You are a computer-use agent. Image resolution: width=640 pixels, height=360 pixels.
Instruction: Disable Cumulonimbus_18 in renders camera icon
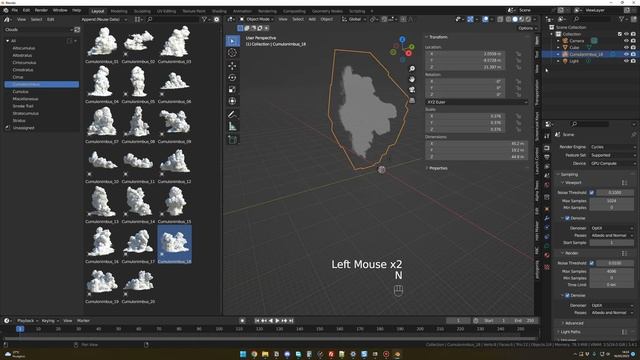pyautogui.click(x=633, y=54)
